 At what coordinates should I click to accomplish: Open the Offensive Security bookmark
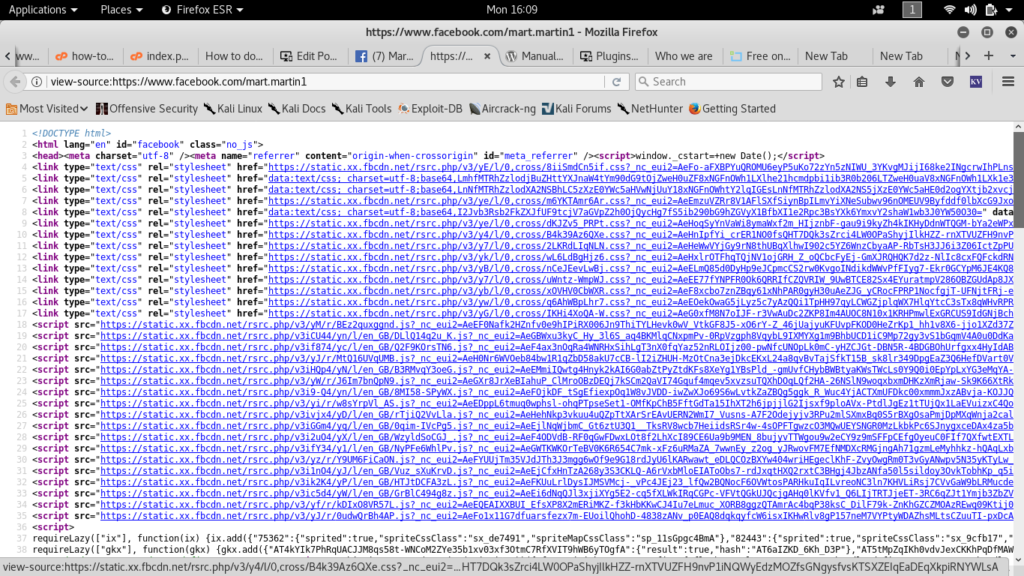[146, 109]
